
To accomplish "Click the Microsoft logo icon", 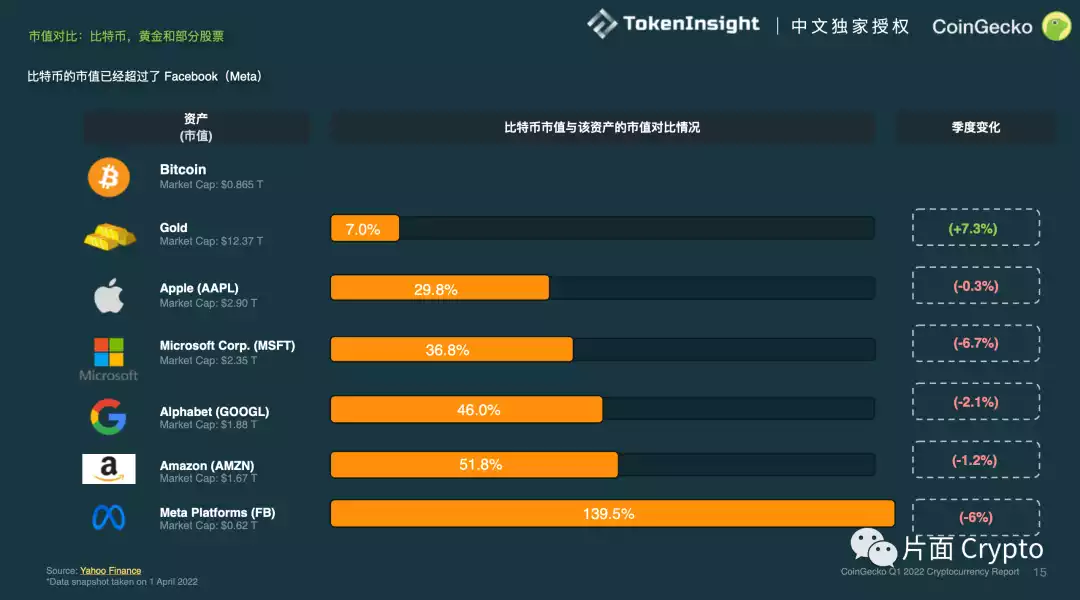I will pyautogui.click(x=109, y=353).
